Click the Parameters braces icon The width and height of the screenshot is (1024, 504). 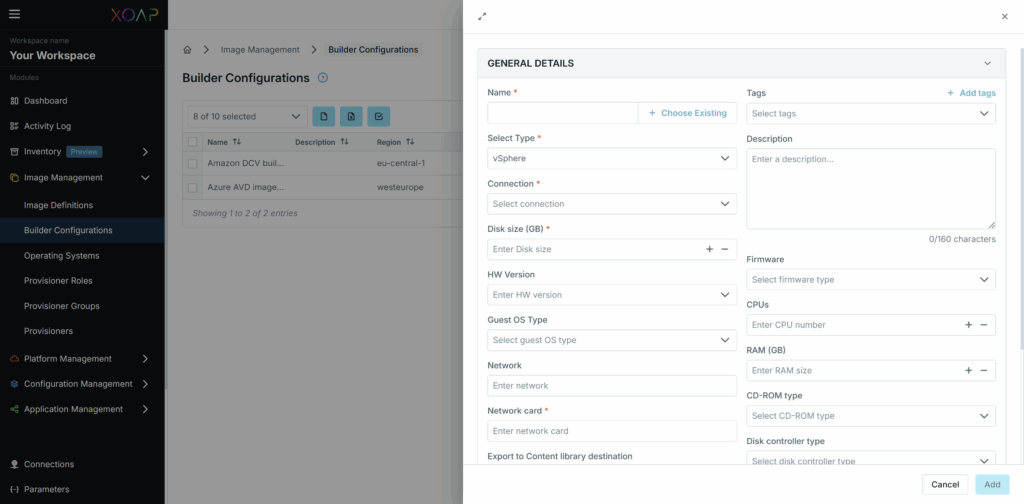point(14,489)
